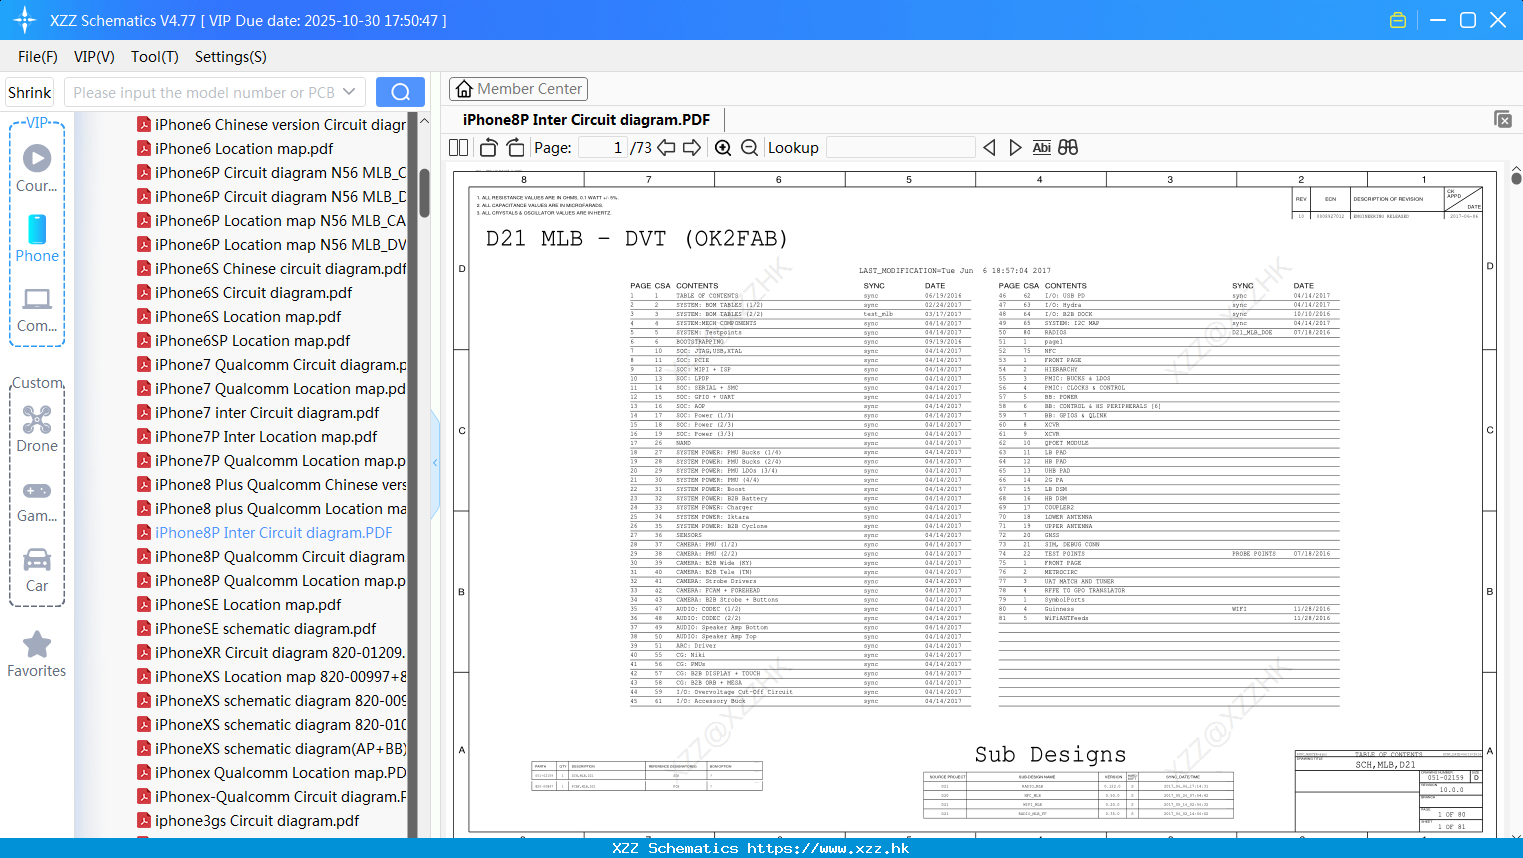1523x858 pixels.
Task: Open the Tool(T) menu
Action: click(x=155, y=57)
